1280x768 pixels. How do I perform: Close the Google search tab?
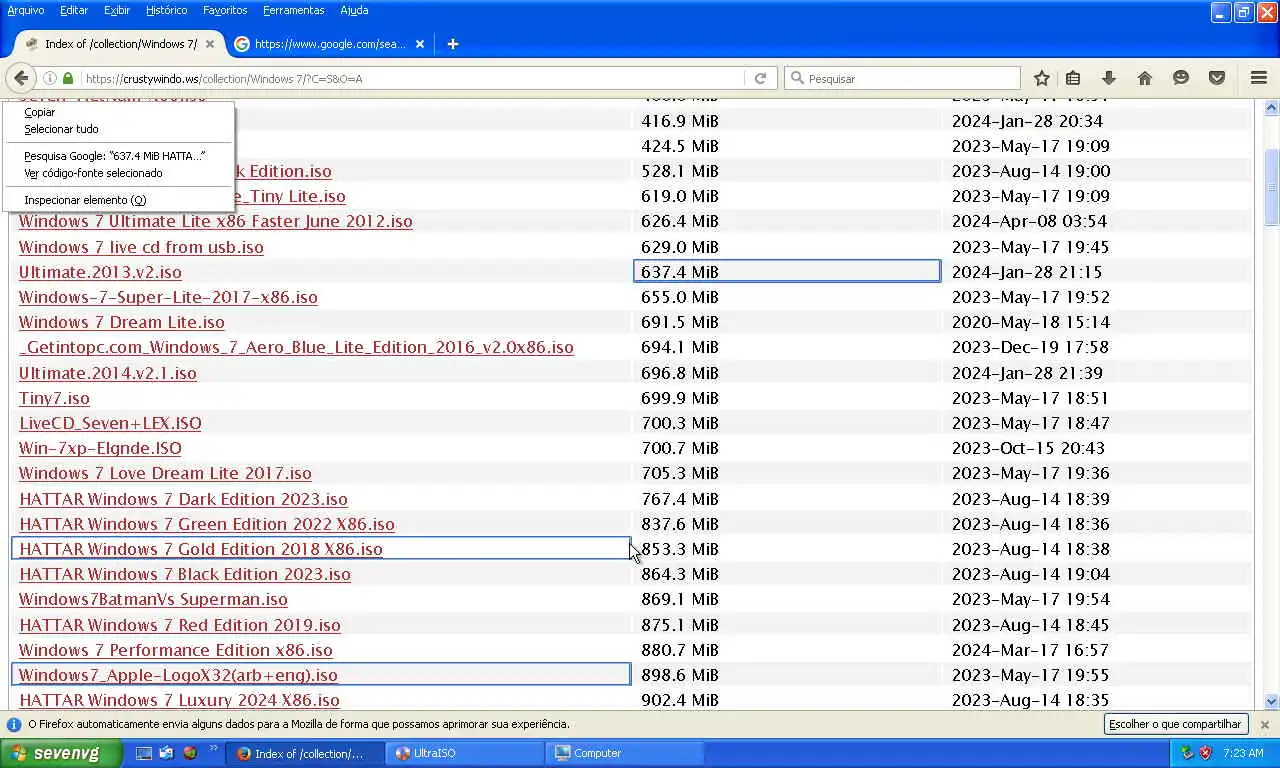pos(420,44)
